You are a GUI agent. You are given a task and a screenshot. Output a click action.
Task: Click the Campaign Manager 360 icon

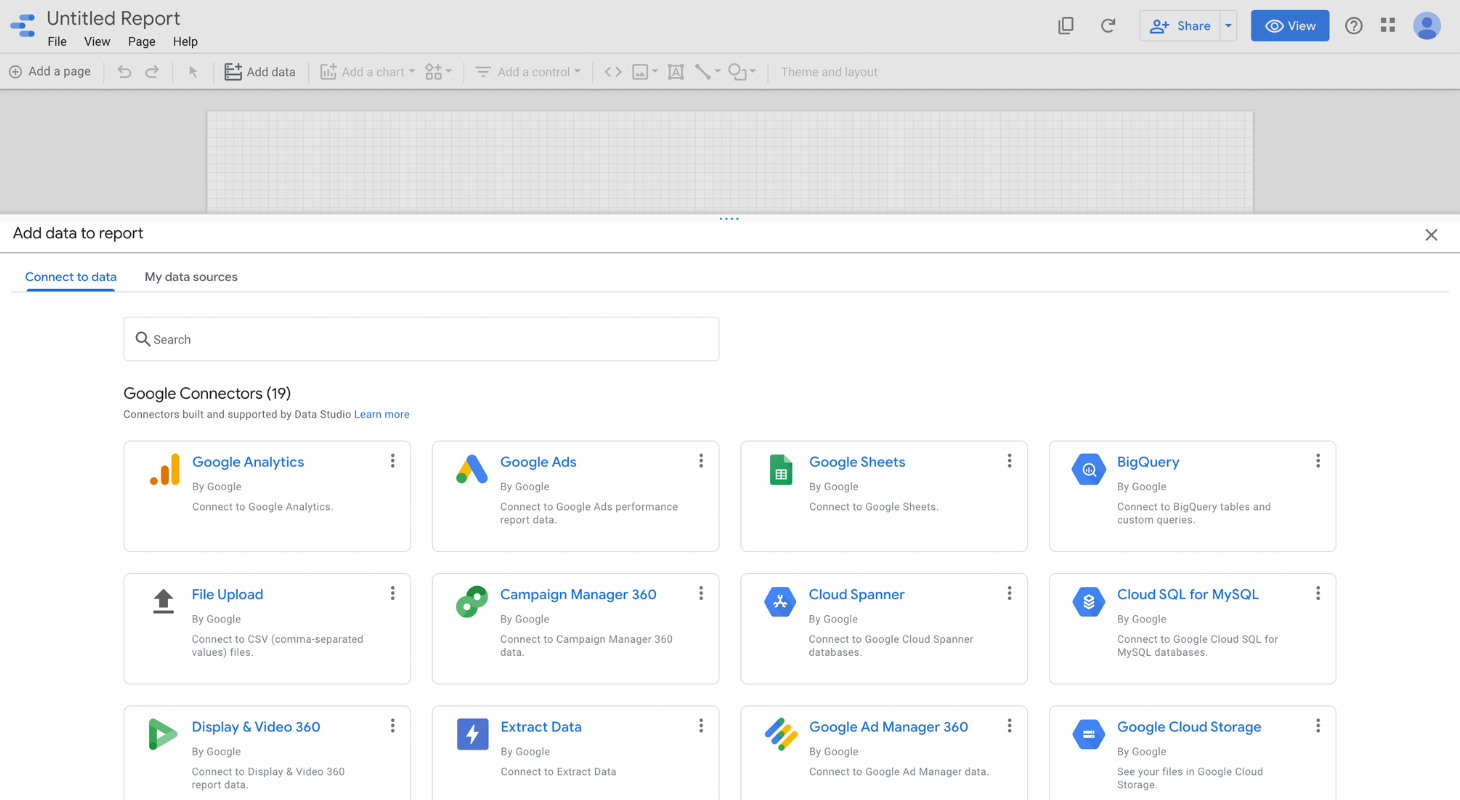coord(472,602)
